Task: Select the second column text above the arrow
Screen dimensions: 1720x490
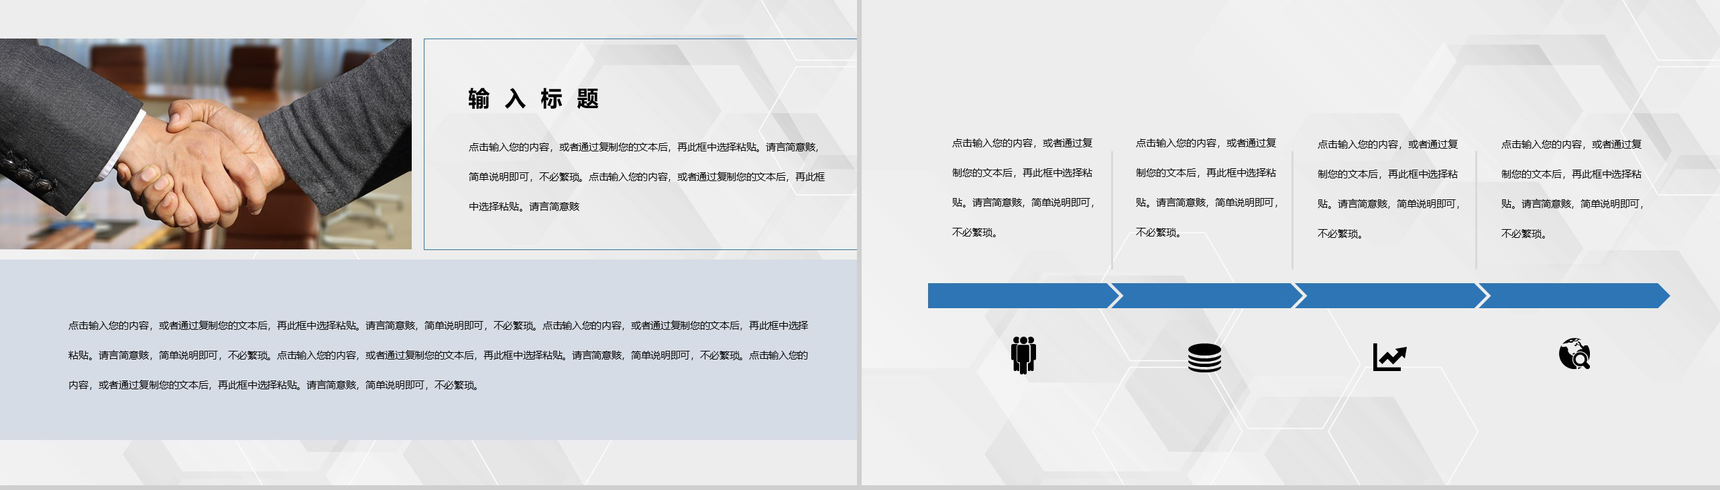Action: point(1207,188)
